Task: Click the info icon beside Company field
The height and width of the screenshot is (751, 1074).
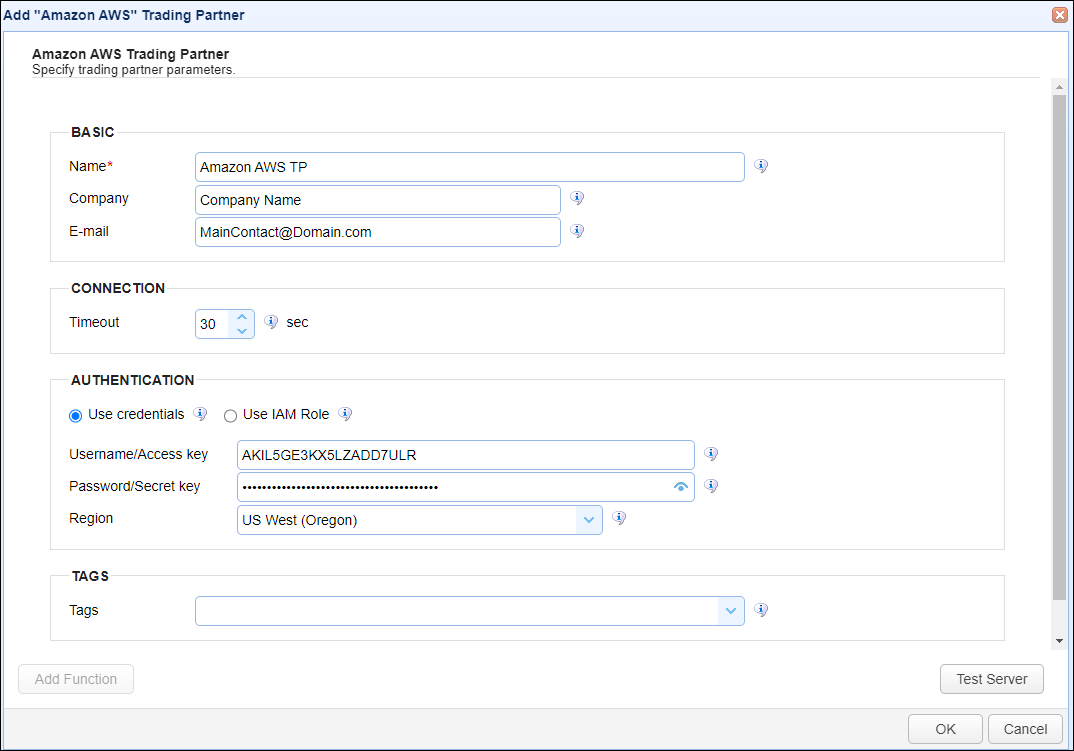Action: [577, 198]
